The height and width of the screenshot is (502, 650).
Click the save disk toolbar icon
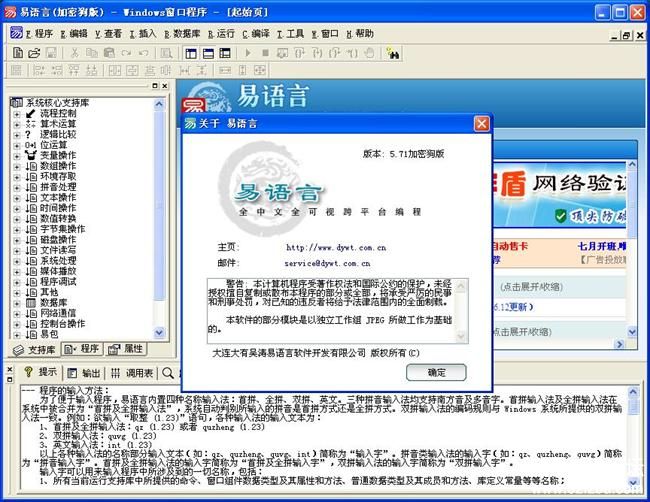coord(51,53)
